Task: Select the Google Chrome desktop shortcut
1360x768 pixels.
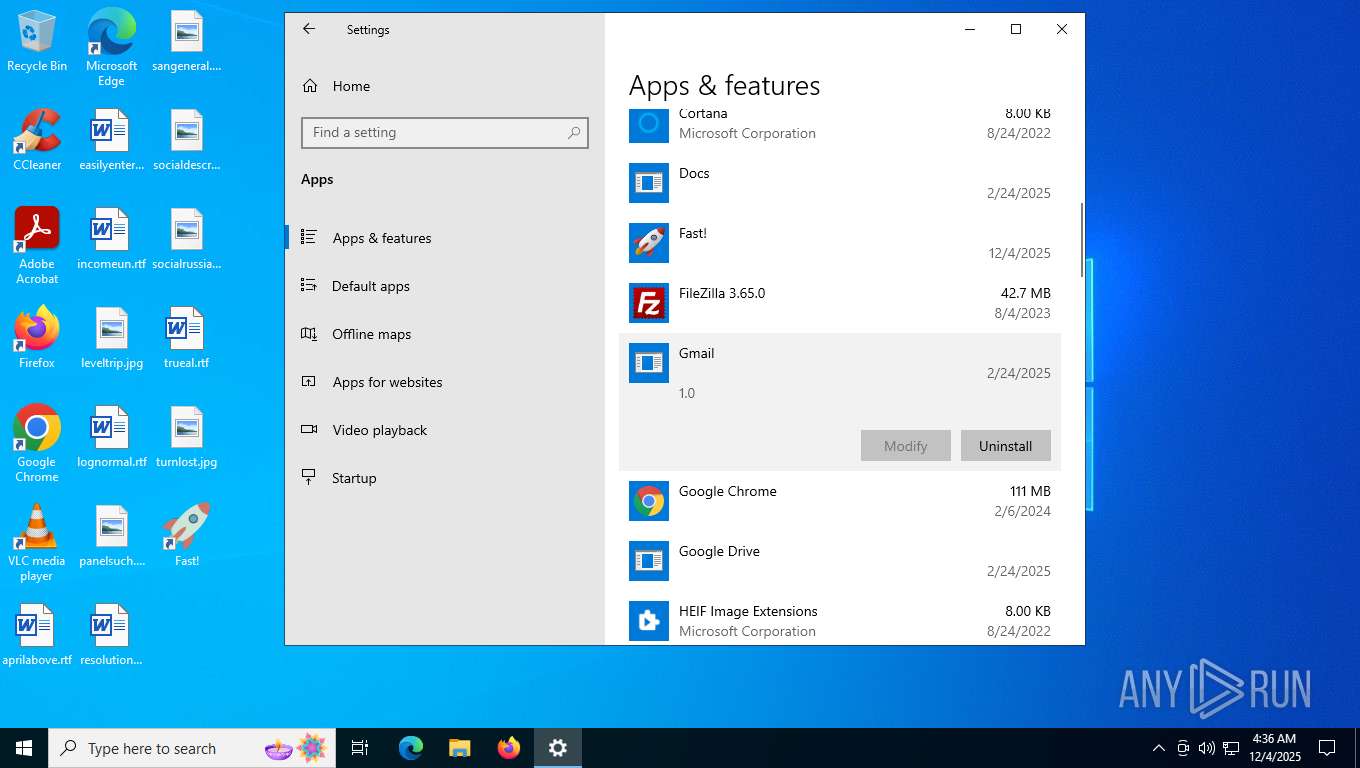Action: 37,443
